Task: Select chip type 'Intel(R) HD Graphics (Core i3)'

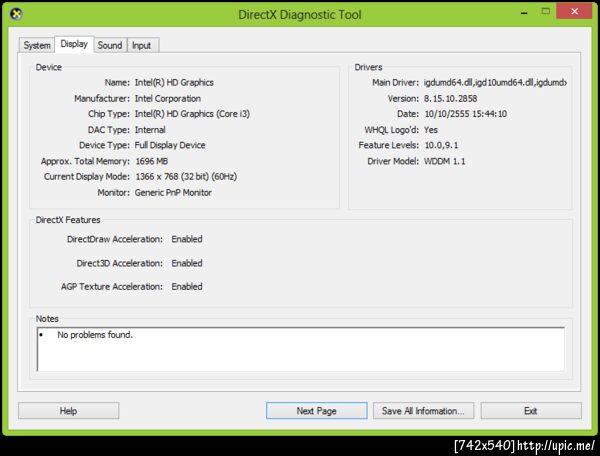Action: tap(192, 114)
